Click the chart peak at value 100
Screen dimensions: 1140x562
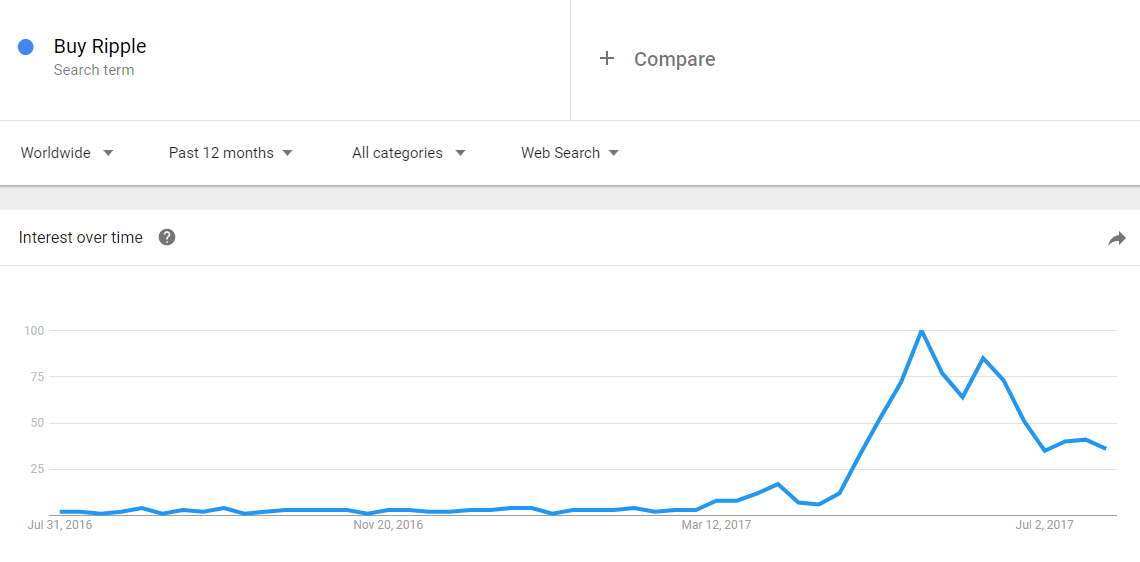coord(921,332)
